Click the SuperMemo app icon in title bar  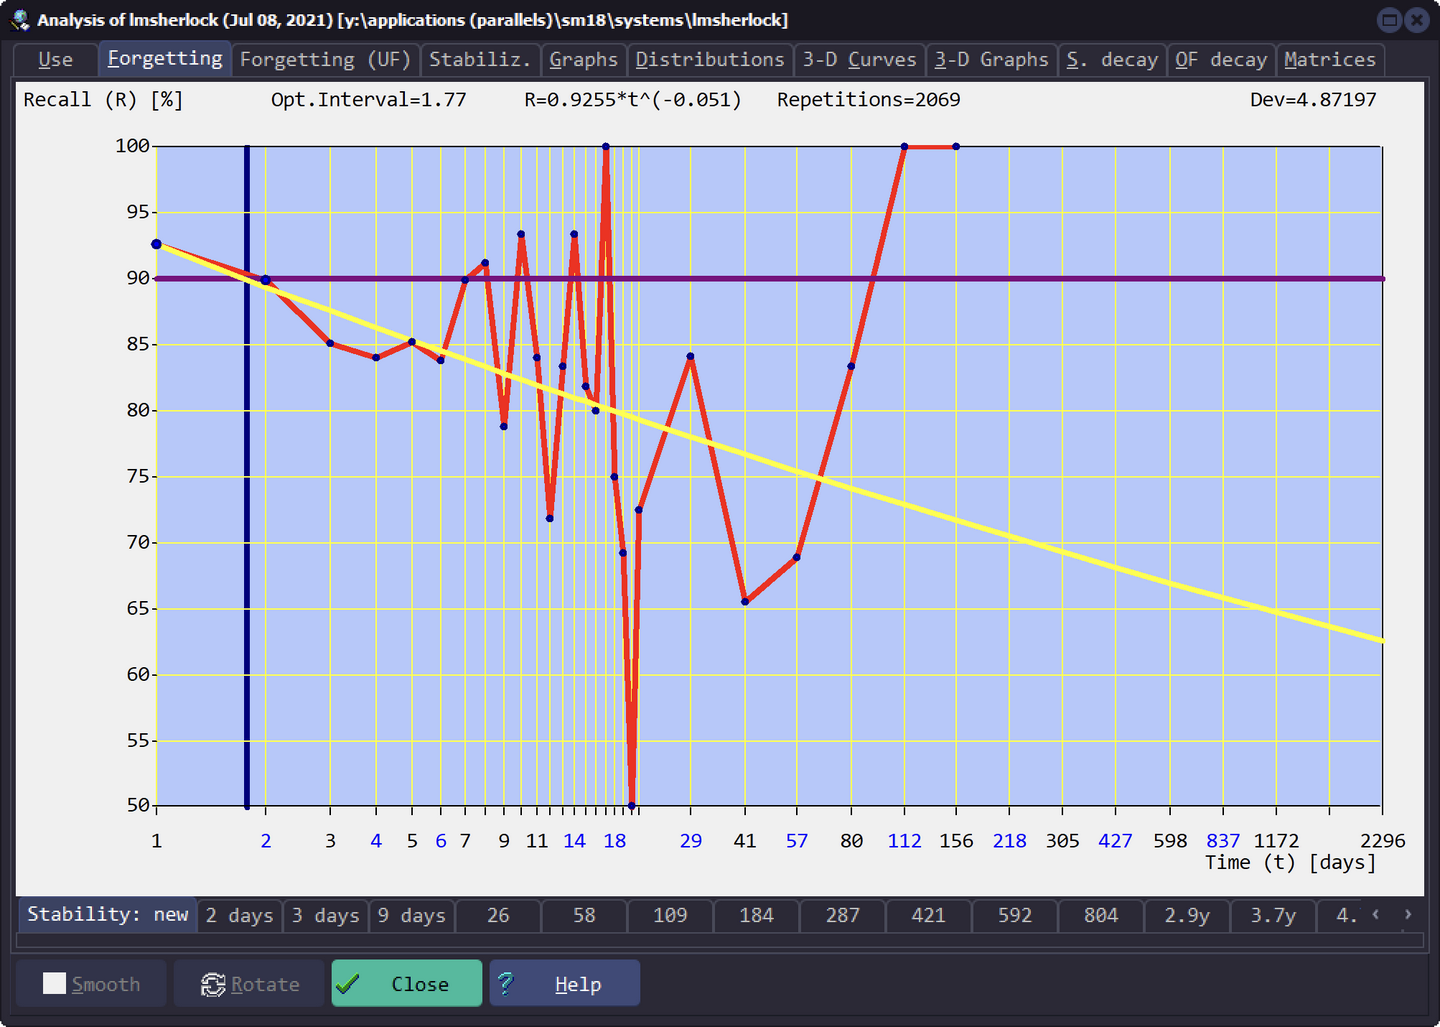click(19, 20)
